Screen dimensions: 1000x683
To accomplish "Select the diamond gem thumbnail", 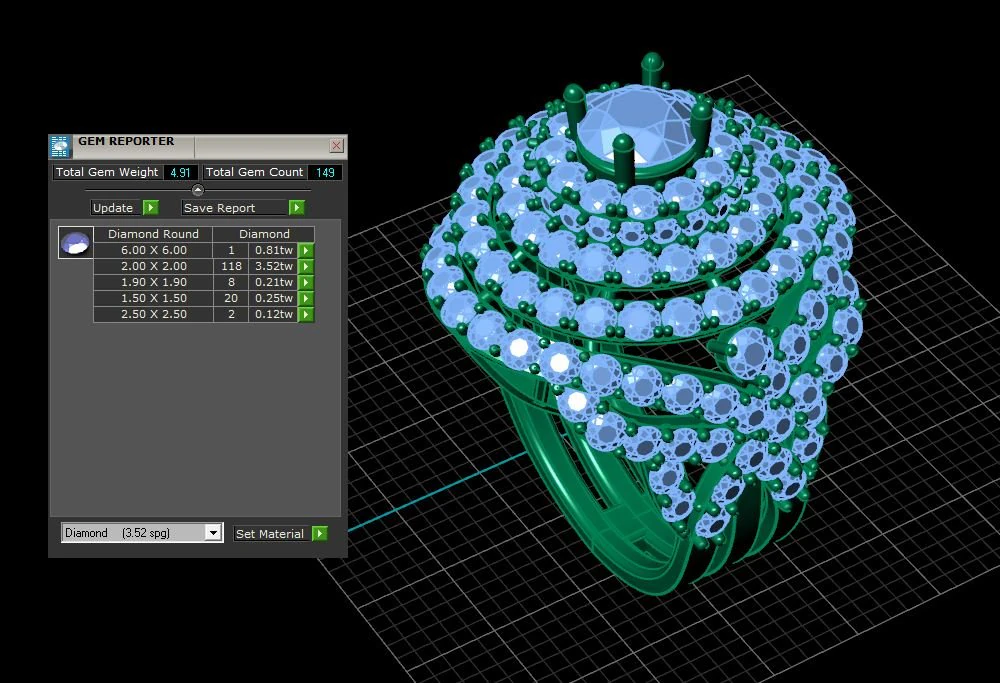I will pyautogui.click(x=75, y=243).
